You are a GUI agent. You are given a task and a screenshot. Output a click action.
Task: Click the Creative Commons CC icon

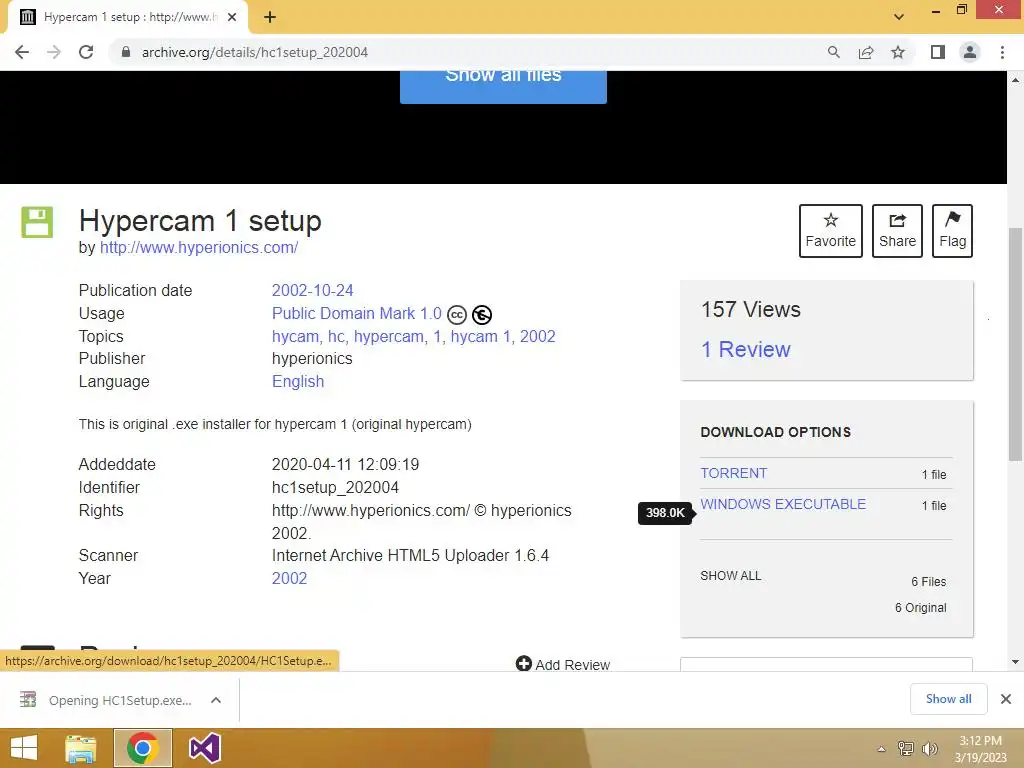coord(456,315)
